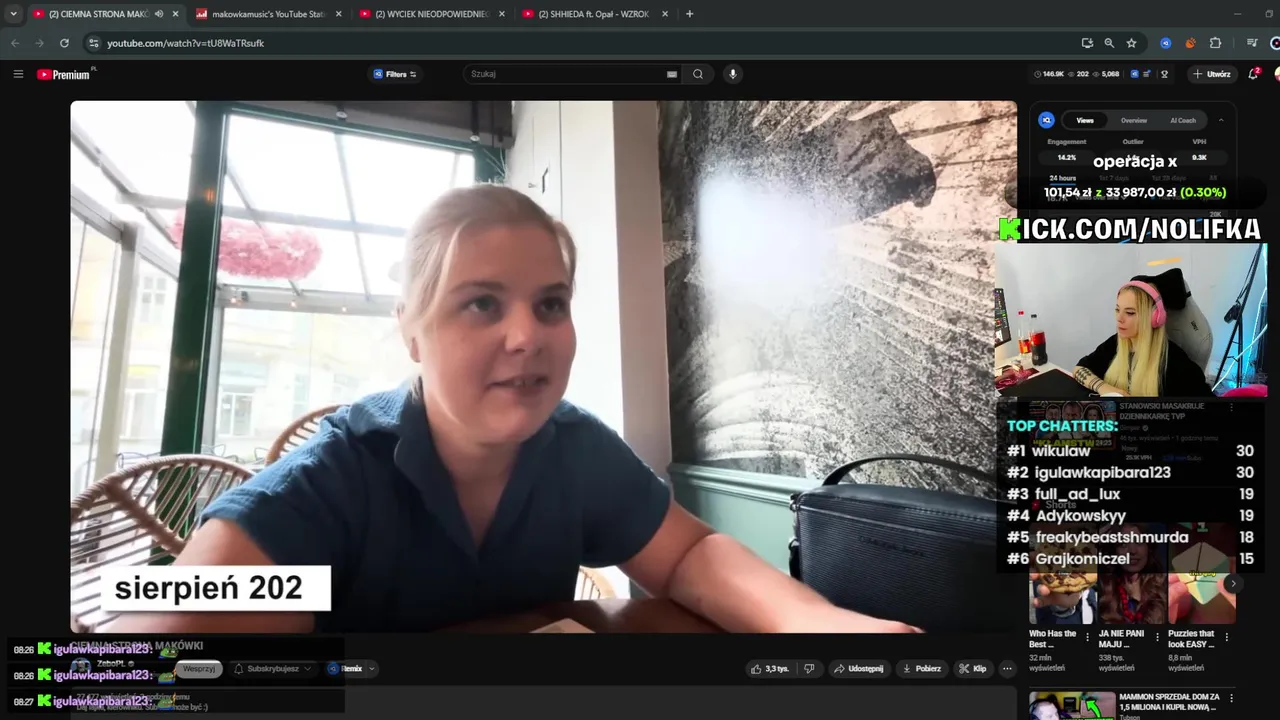
Task: Open options for 'Who Has the Best' short
Action: [1087, 637]
